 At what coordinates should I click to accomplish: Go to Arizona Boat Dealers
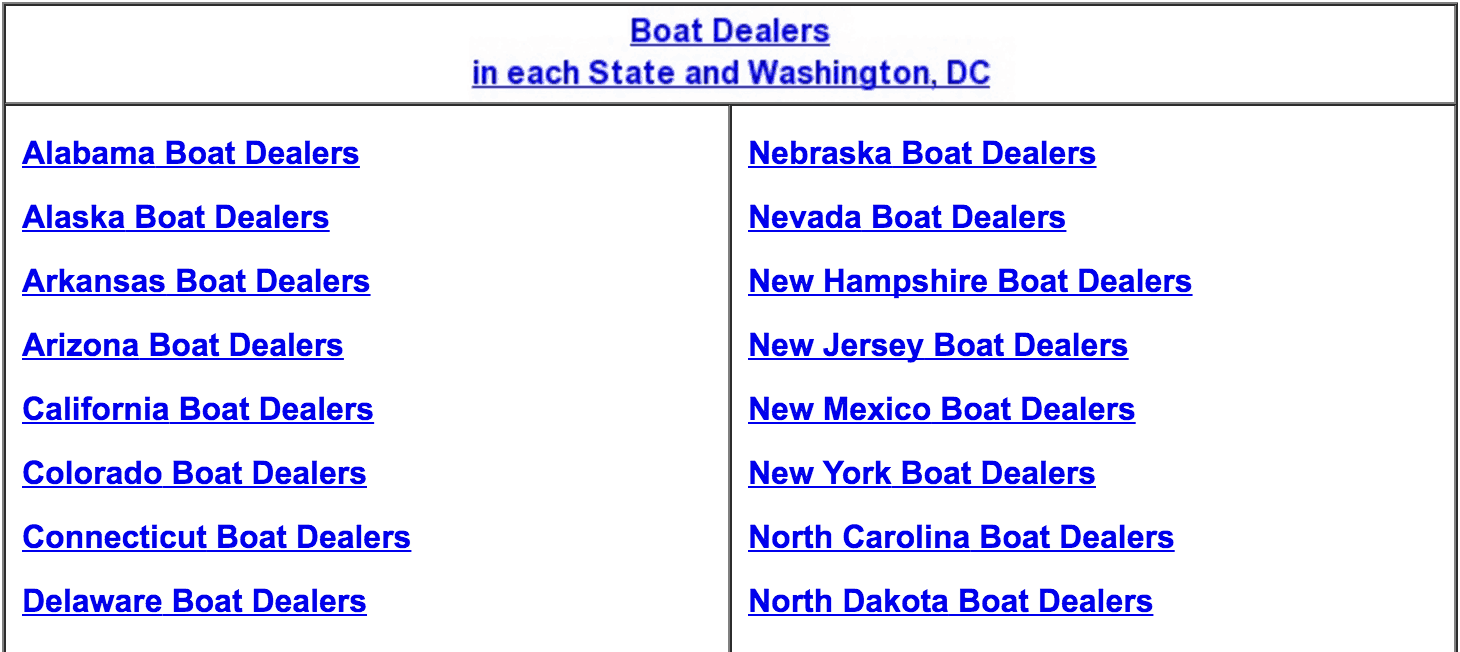tap(183, 345)
